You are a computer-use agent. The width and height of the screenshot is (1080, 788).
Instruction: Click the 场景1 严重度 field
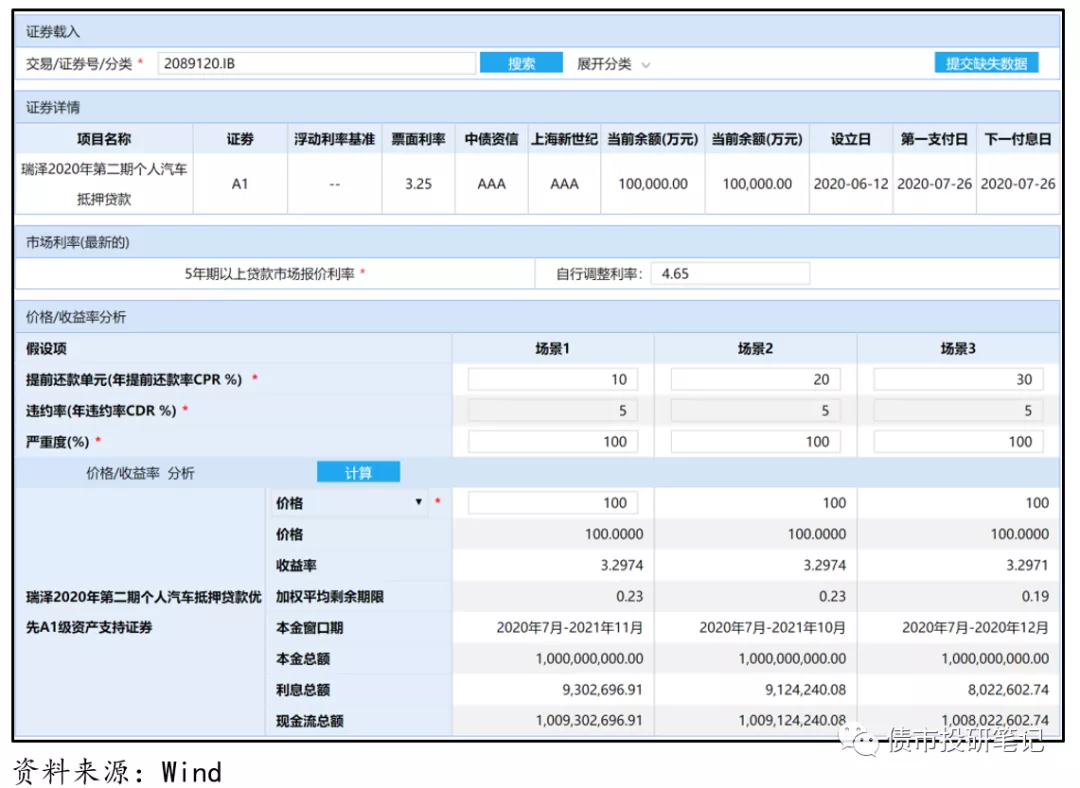point(552,442)
